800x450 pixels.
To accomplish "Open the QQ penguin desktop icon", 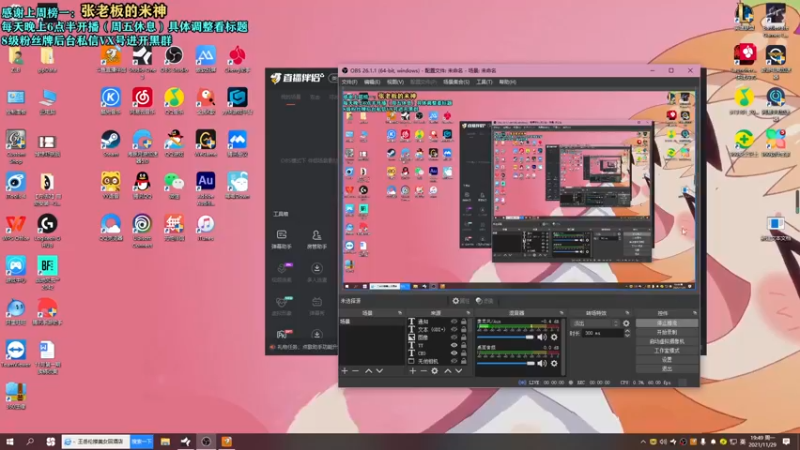I will pos(142,185).
